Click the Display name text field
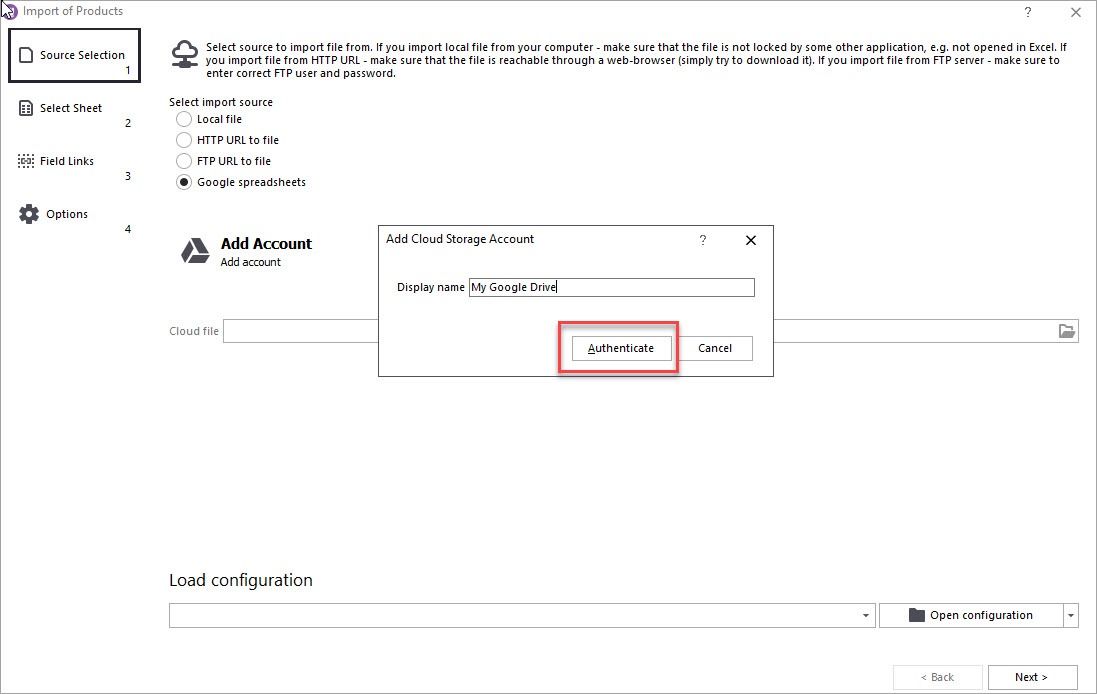This screenshot has width=1097, height=694. tap(611, 288)
